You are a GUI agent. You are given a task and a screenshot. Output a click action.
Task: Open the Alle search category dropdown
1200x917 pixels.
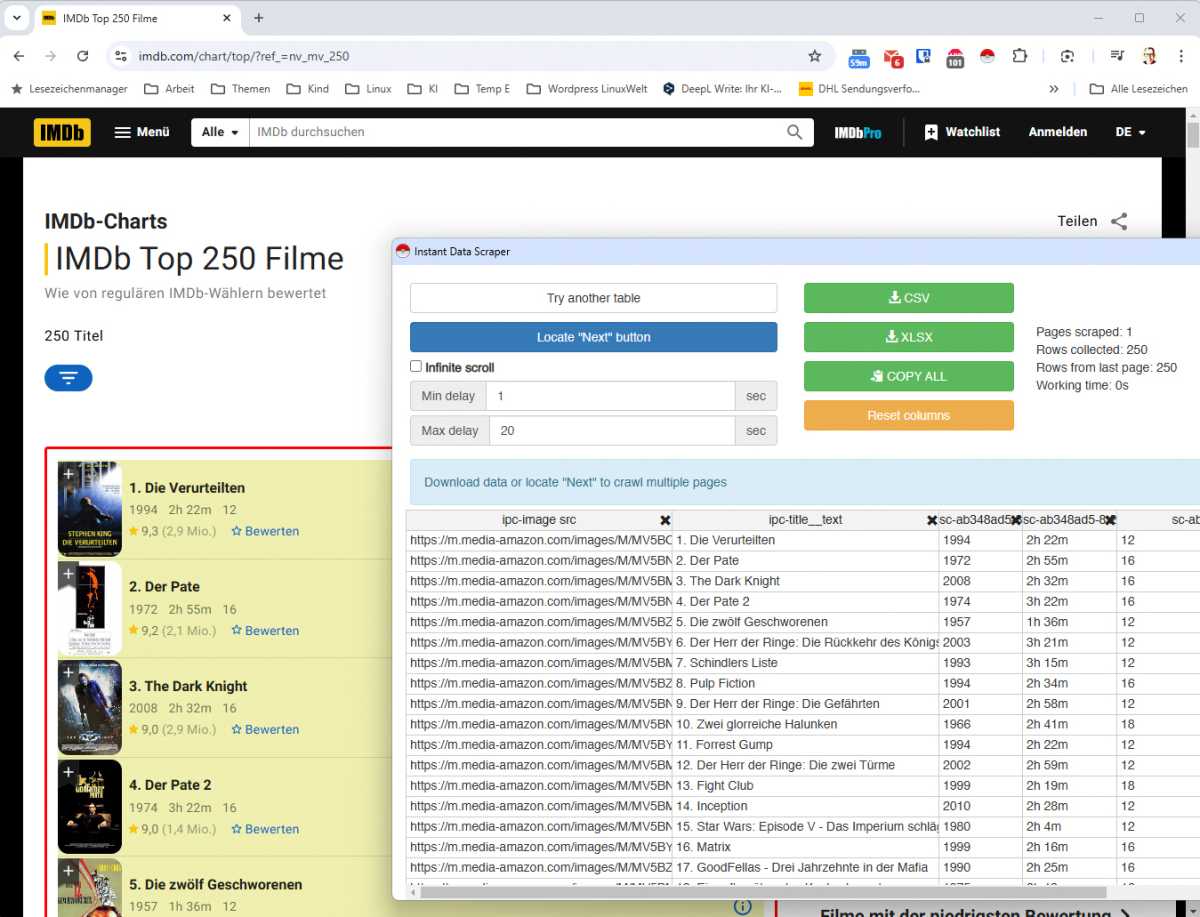point(220,132)
